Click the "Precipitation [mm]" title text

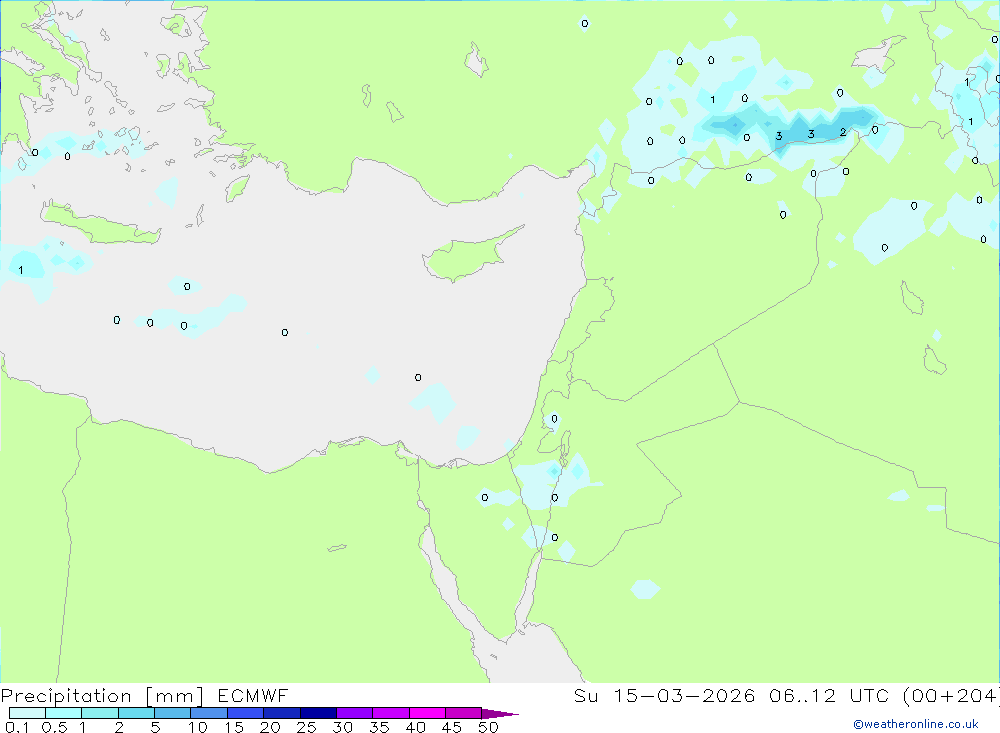click(102, 696)
